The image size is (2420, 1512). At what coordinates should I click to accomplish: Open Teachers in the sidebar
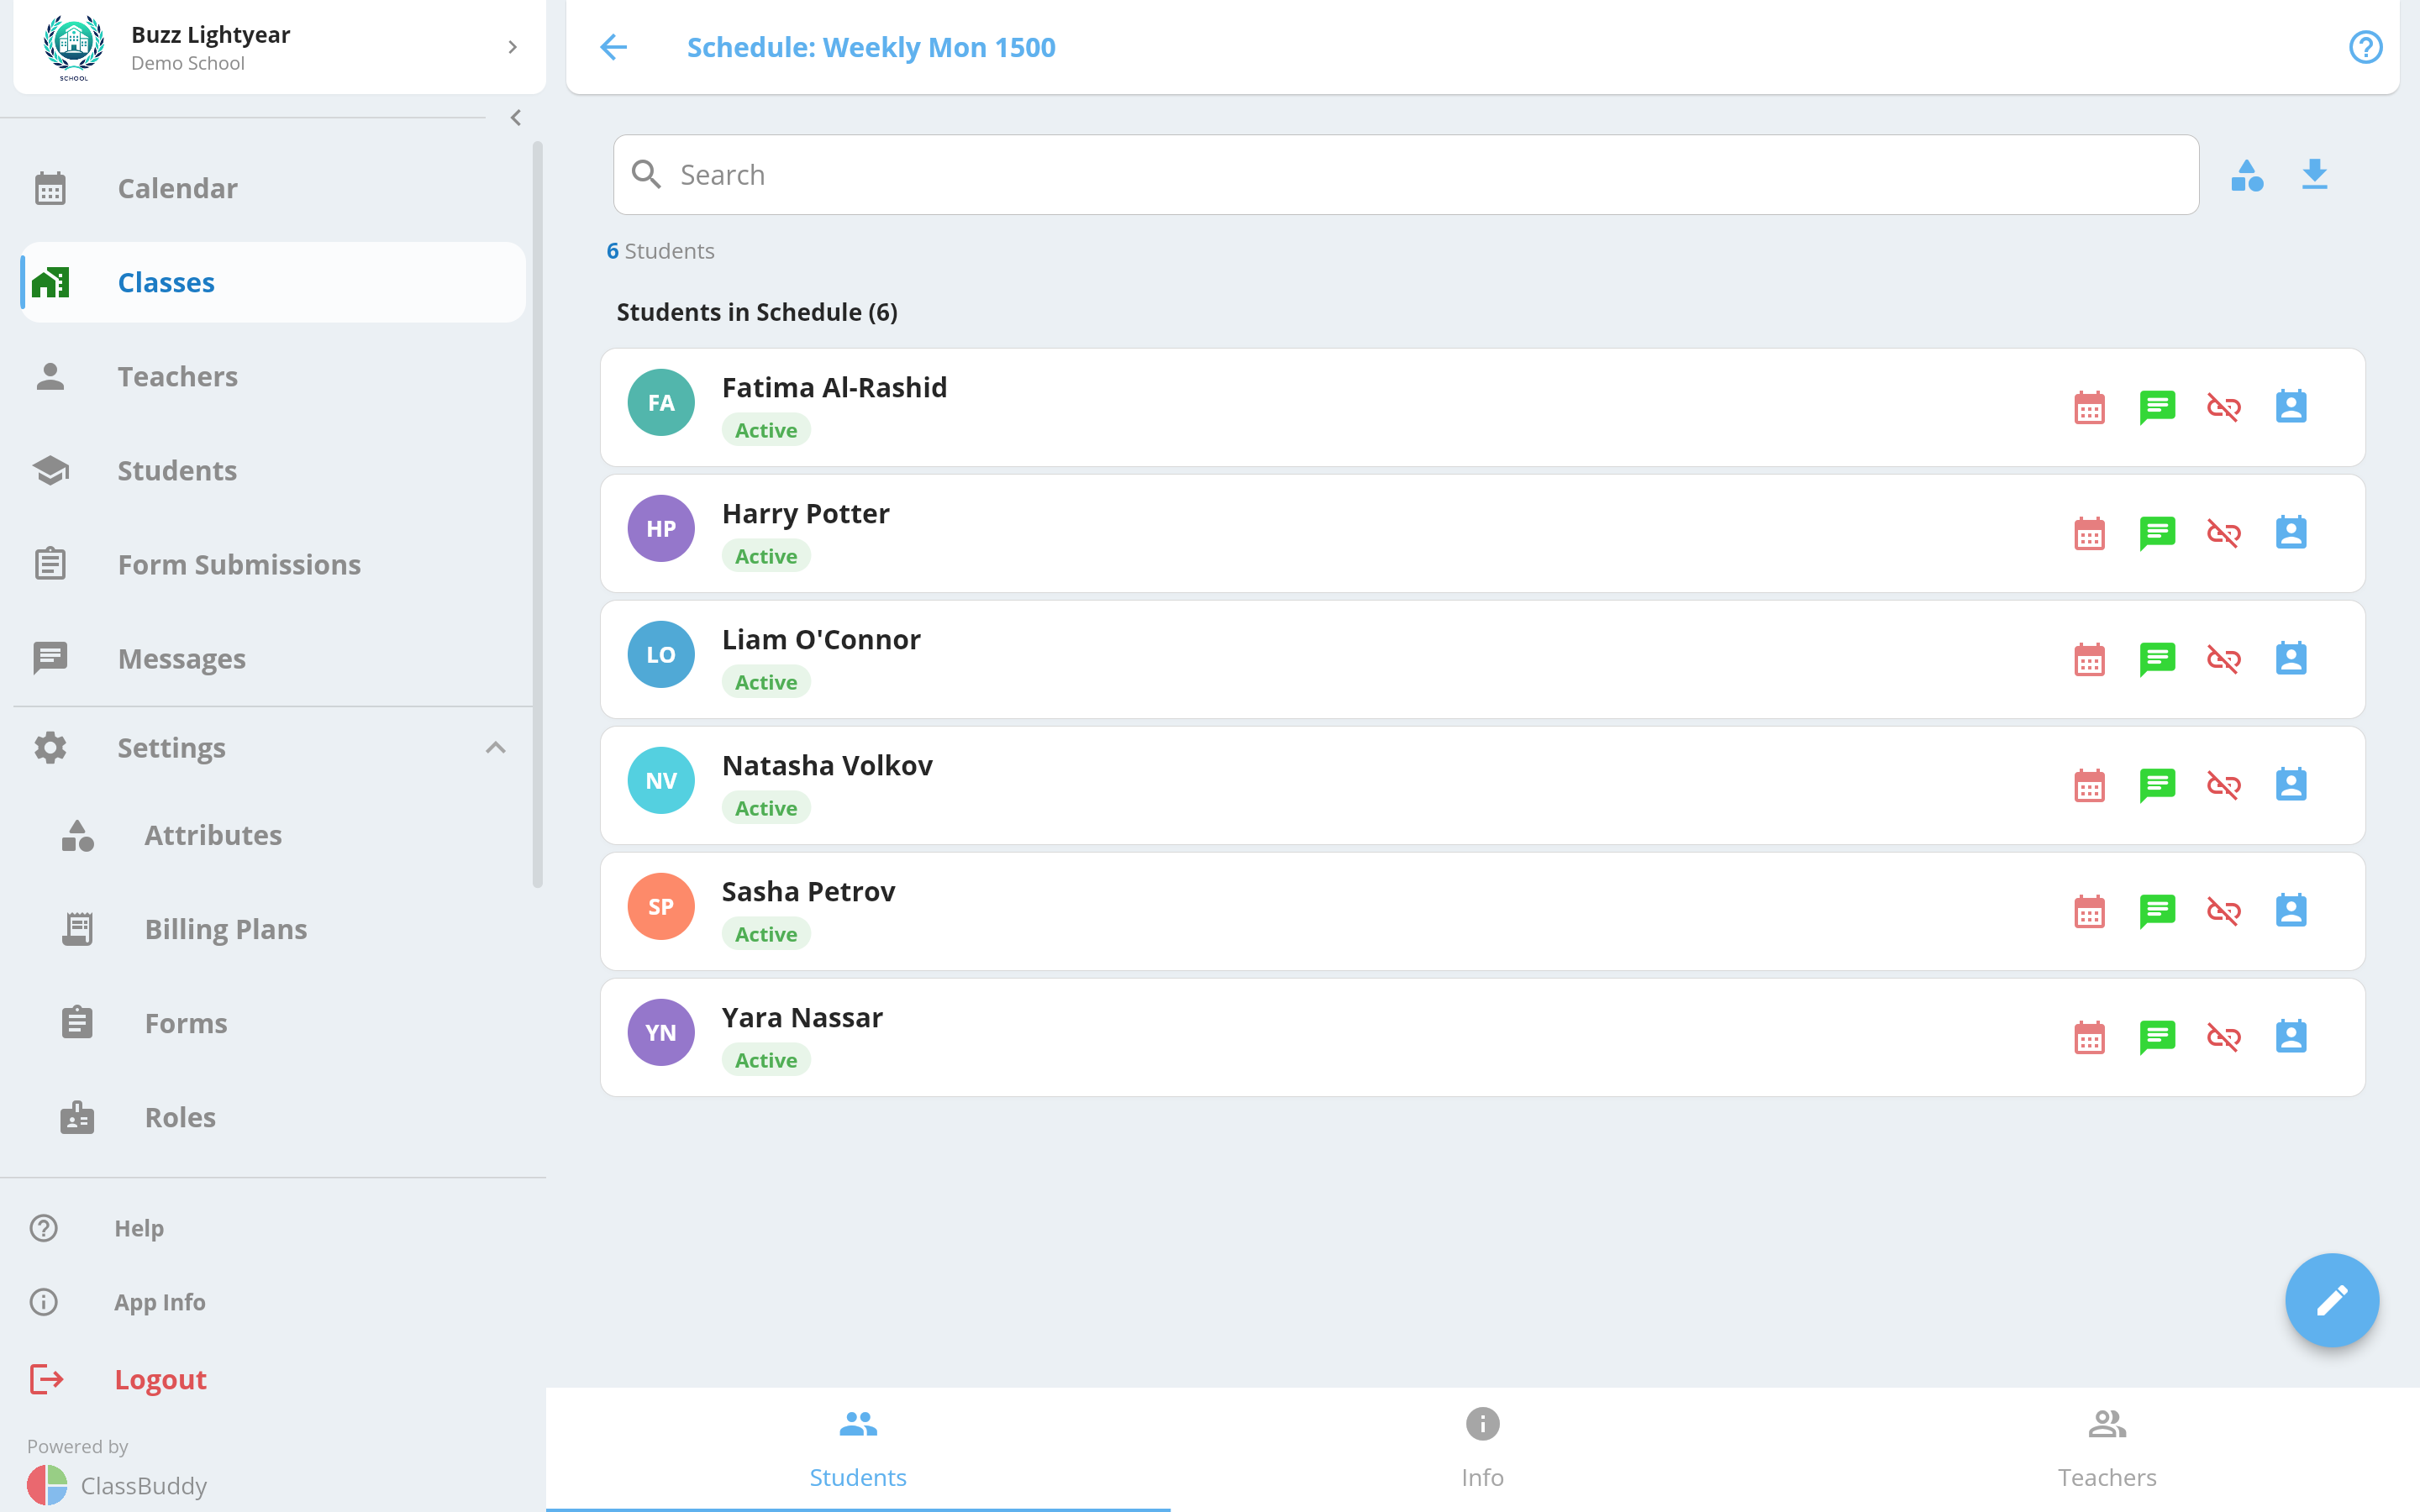(273, 376)
